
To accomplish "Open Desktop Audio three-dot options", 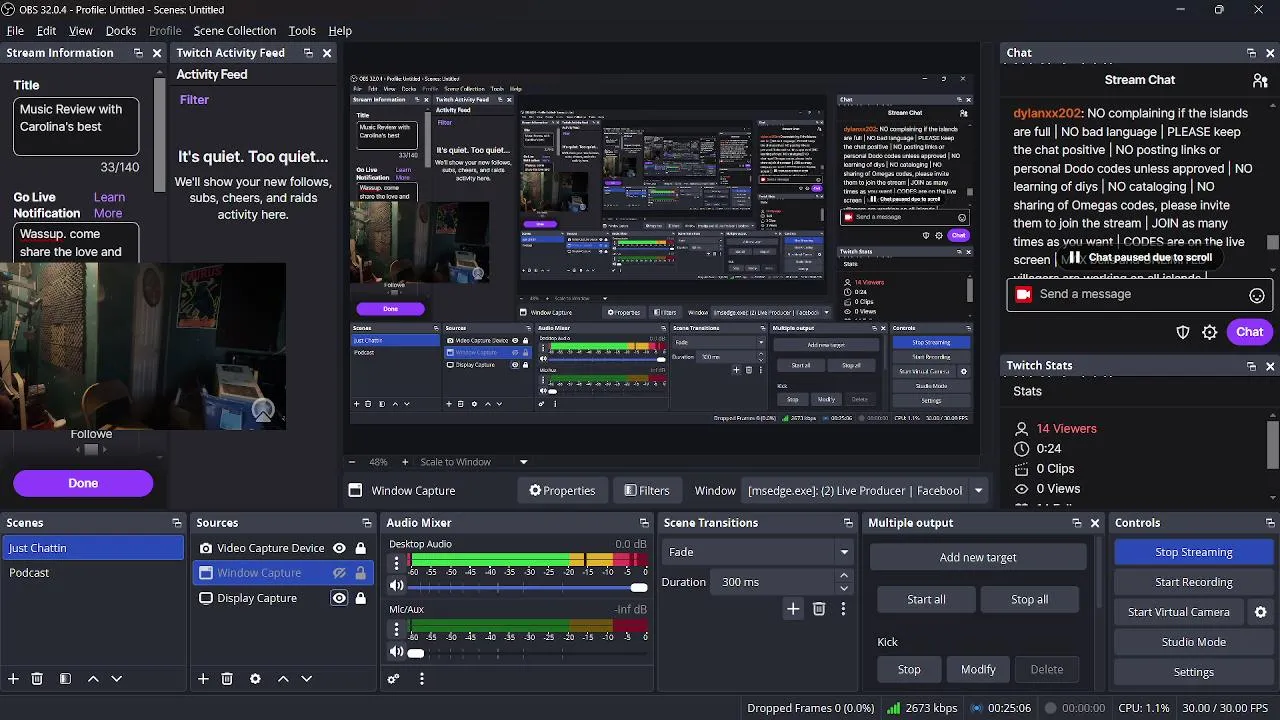I will [397, 564].
